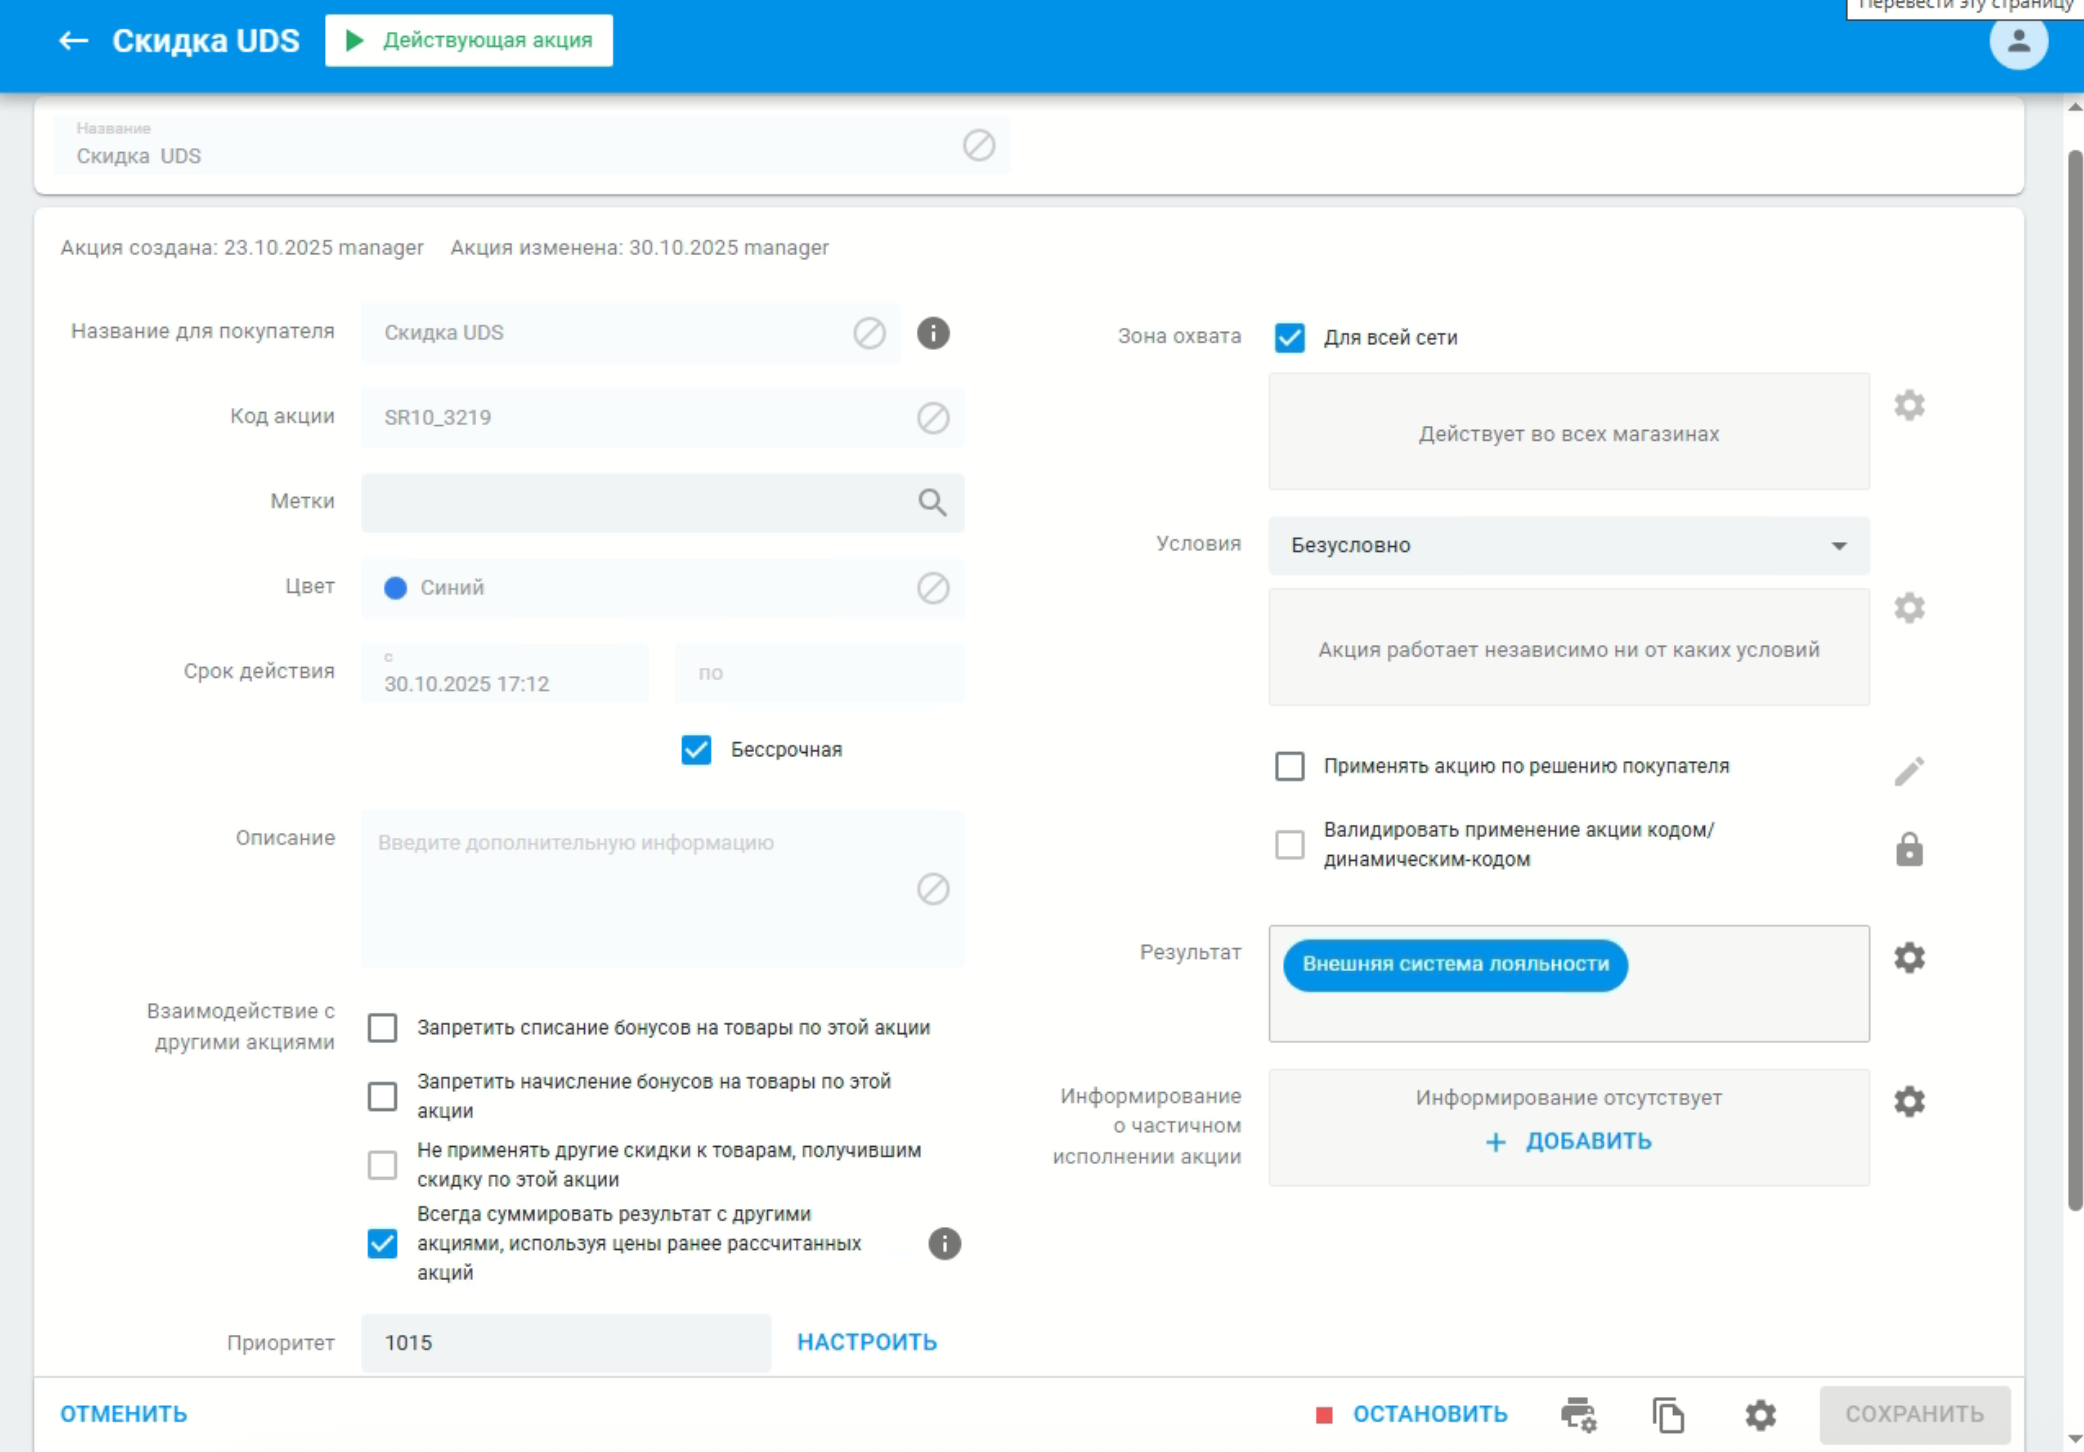Click the Внешняя система лояльности chip
The image size is (2084, 1452).
pos(1455,965)
